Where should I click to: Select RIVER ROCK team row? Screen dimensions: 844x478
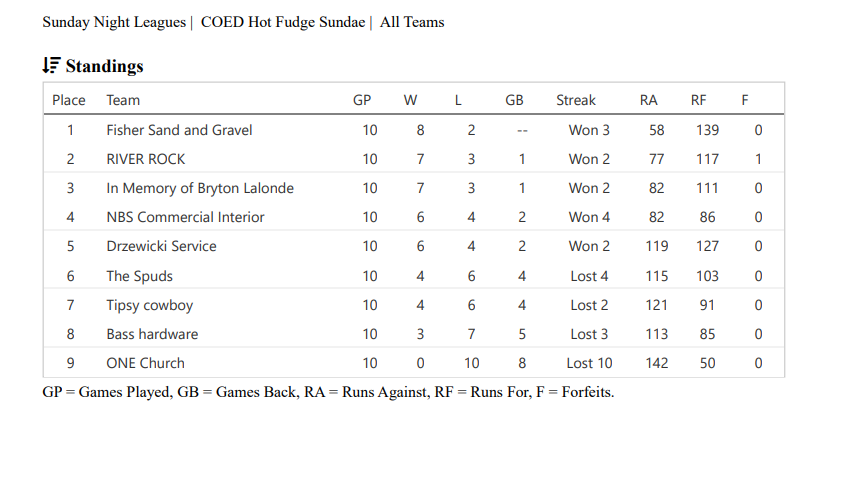coord(146,159)
